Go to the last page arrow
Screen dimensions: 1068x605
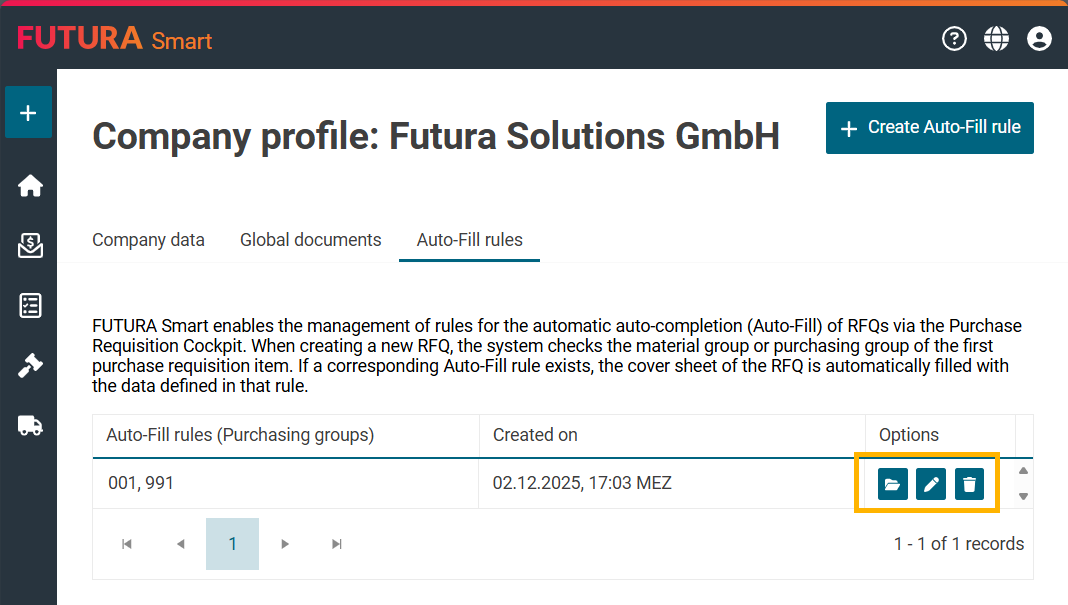click(337, 544)
